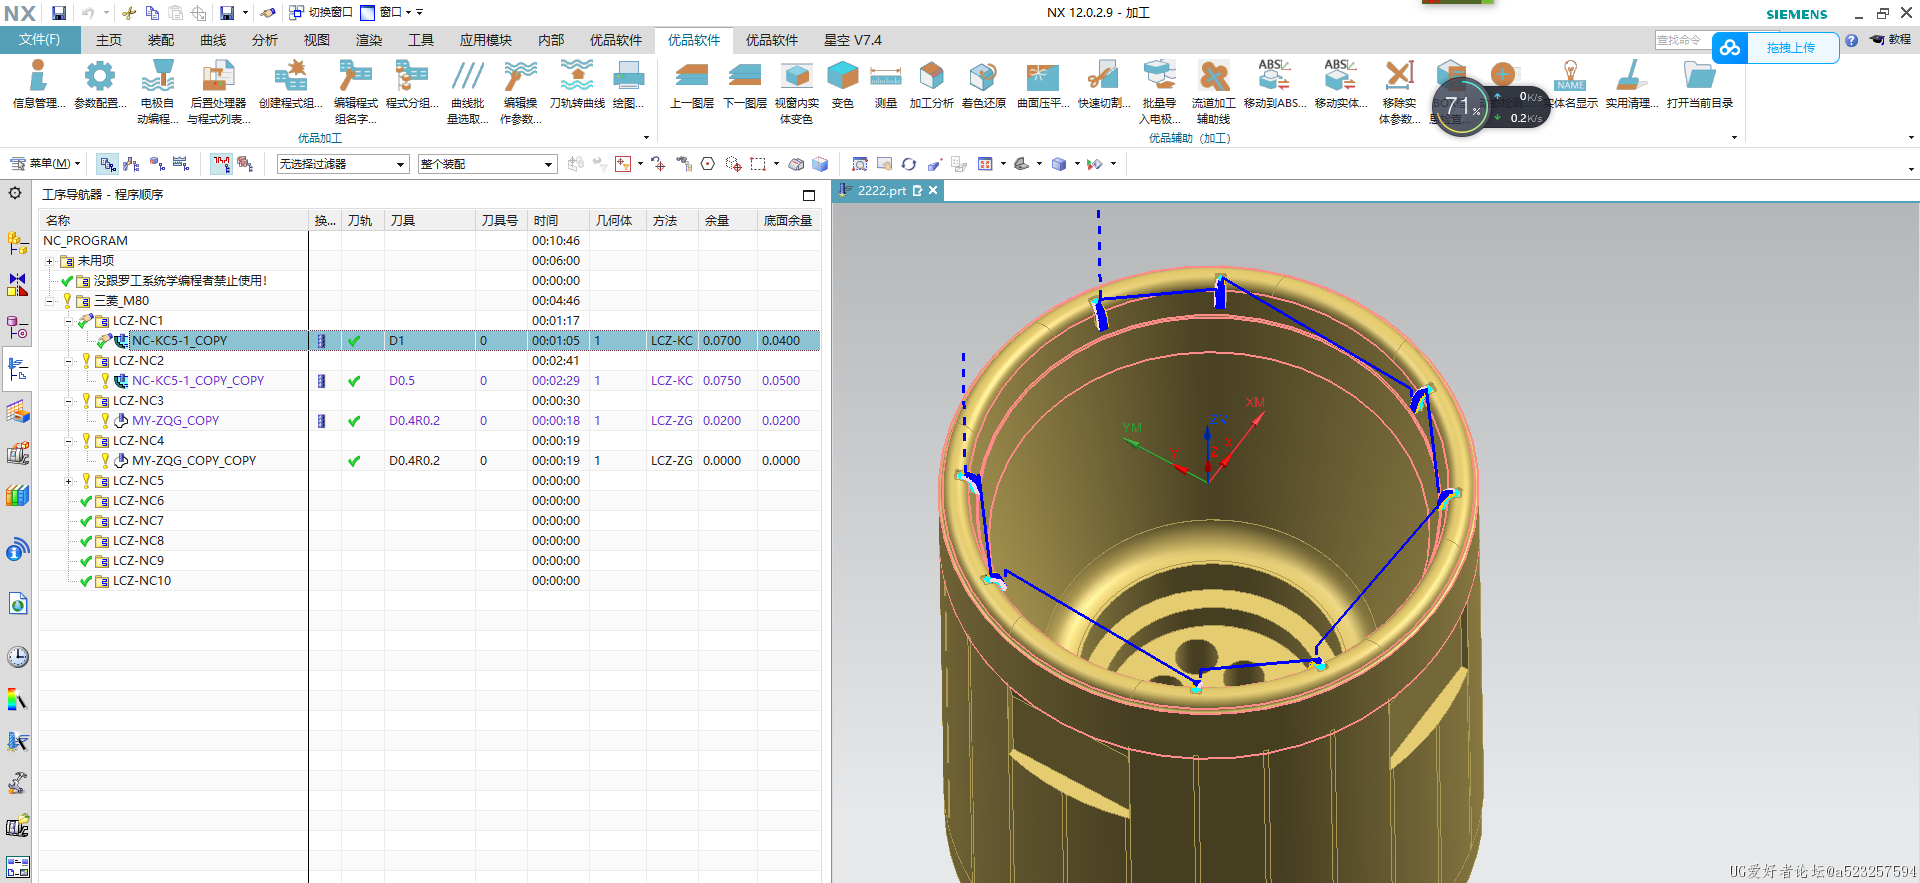Launch 电极自动编程 tool
Screen dimensions: 1920x883
(157, 92)
